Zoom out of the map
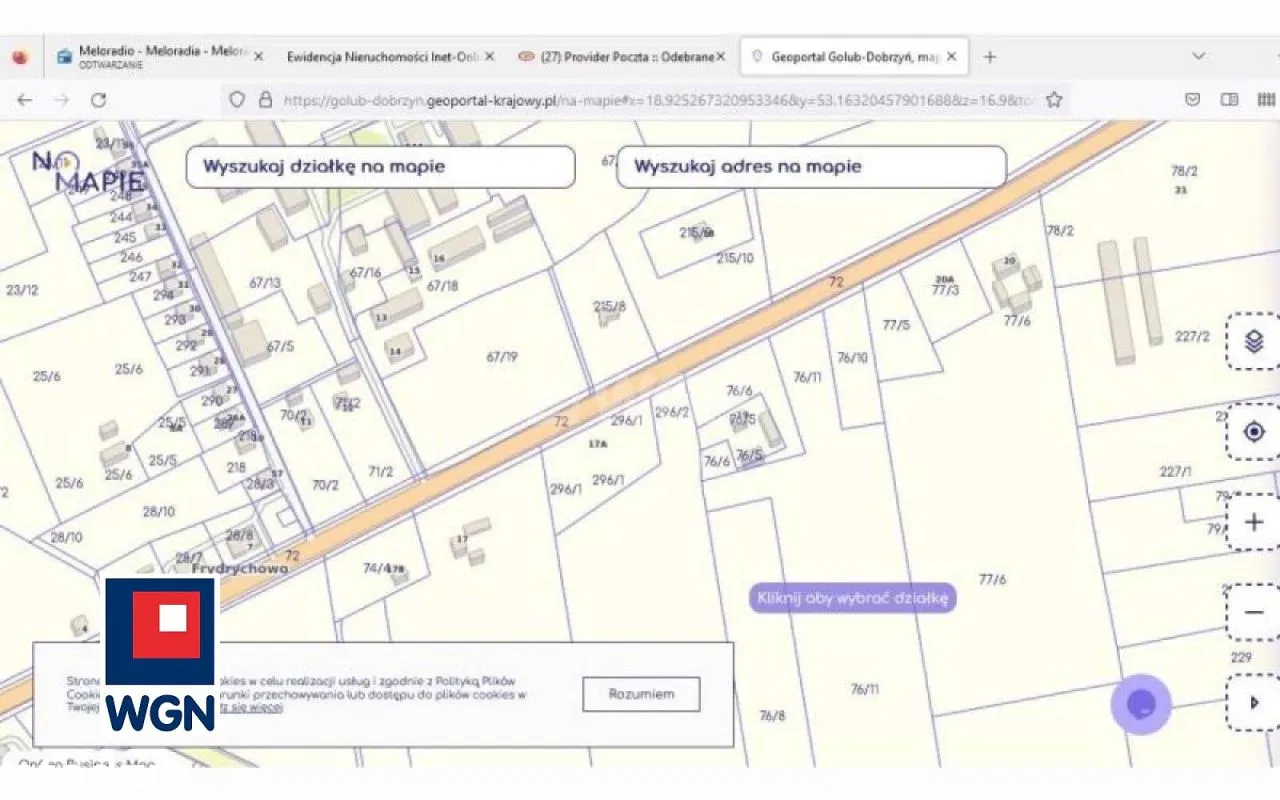Image resolution: width=1280 pixels, height=800 pixels. tap(1254, 612)
